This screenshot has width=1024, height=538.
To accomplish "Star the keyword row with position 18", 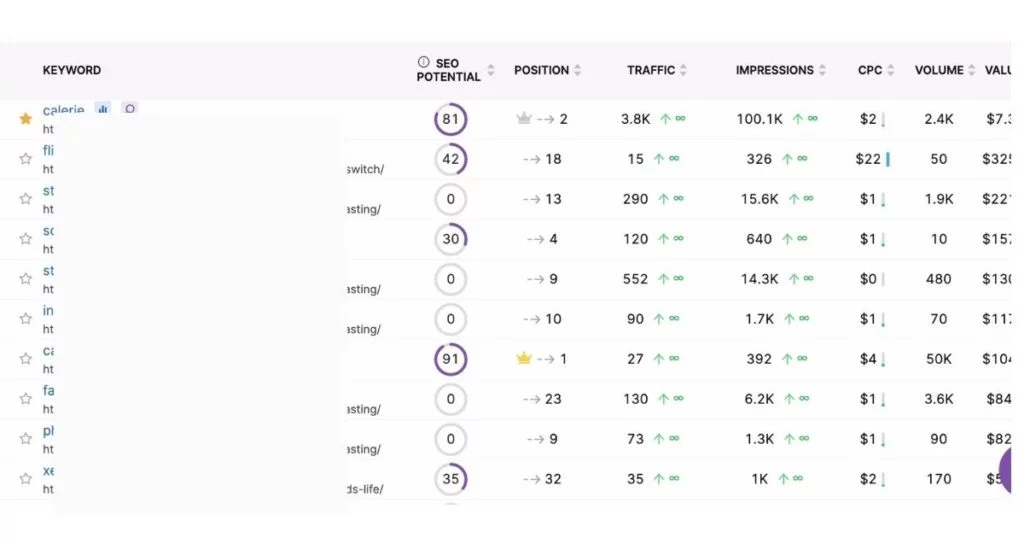I will tap(26, 159).
